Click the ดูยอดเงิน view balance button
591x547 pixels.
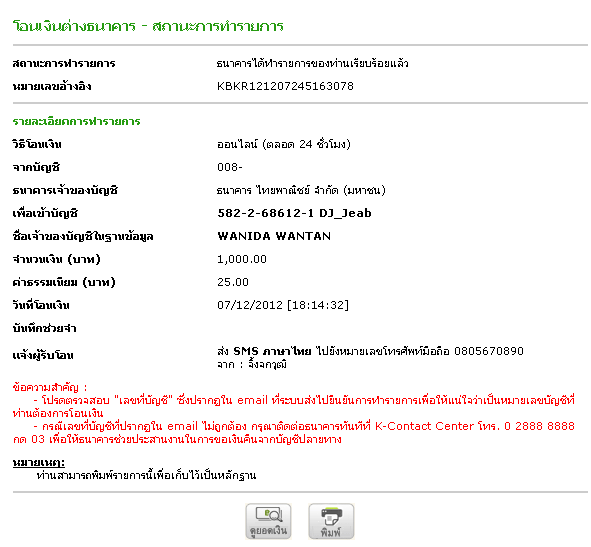tap(268, 521)
